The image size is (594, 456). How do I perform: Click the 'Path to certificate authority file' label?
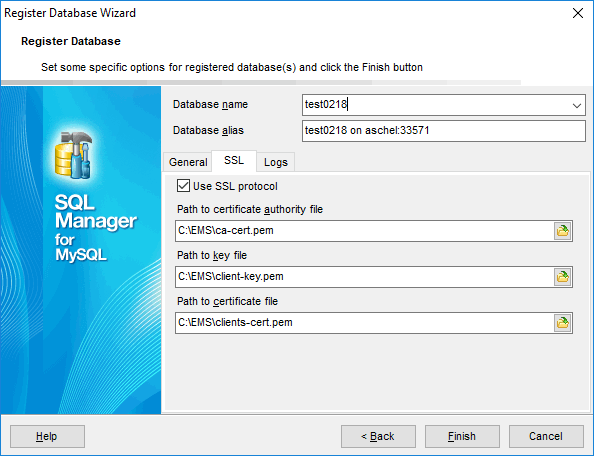click(x=250, y=209)
